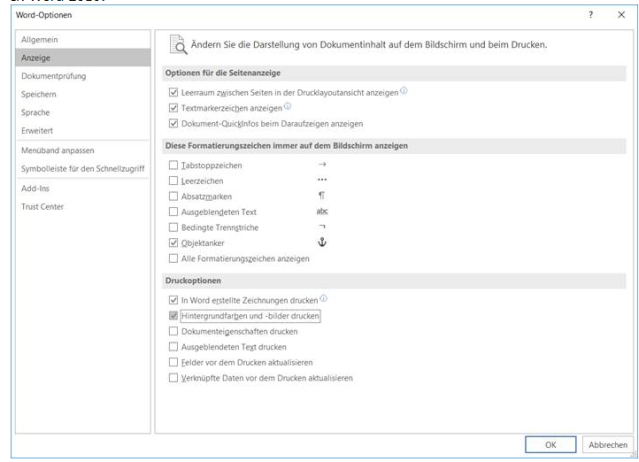The image size is (639, 462).
Task: Check Felder vor dem Drucken aktualisieren
Action: pos(175,362)
